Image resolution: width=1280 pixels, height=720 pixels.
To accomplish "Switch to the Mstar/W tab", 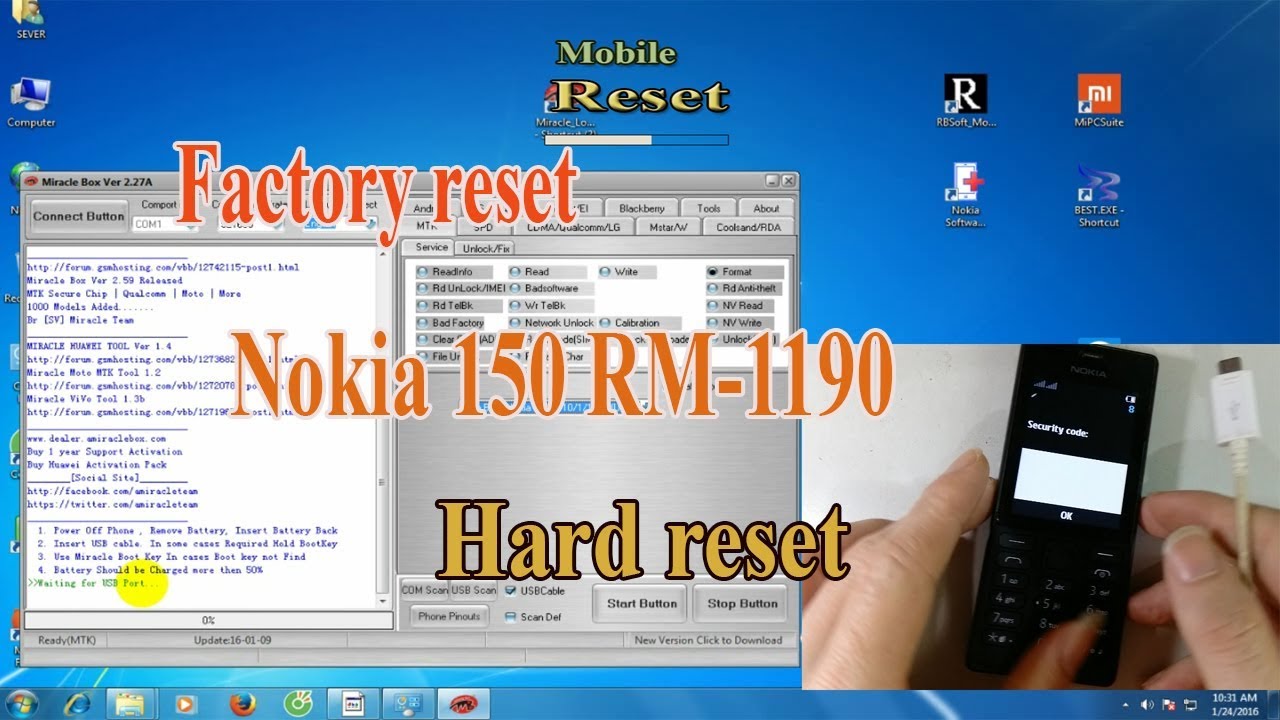I will point(668,227).
